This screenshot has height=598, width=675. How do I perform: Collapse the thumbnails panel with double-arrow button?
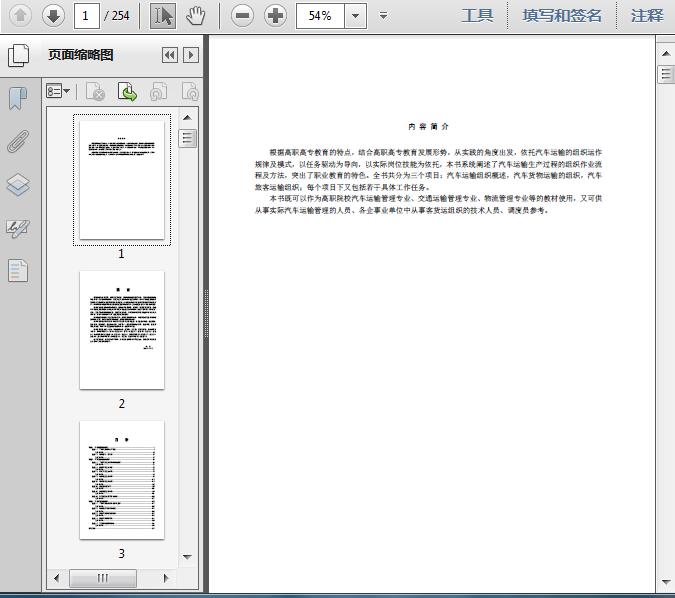170,55
